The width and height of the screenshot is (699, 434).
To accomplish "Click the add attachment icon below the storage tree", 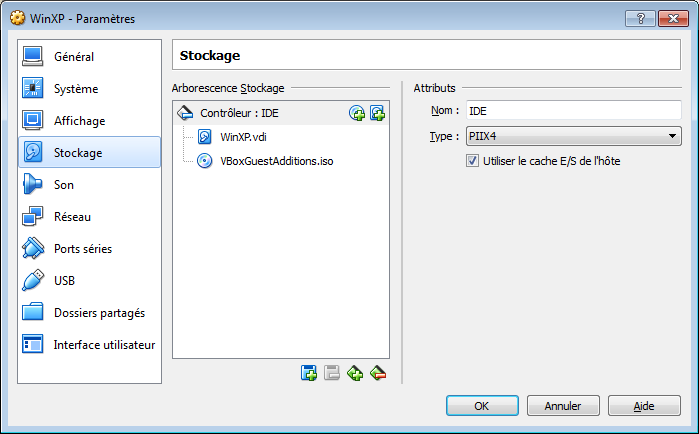I will [x=355, y=373].
